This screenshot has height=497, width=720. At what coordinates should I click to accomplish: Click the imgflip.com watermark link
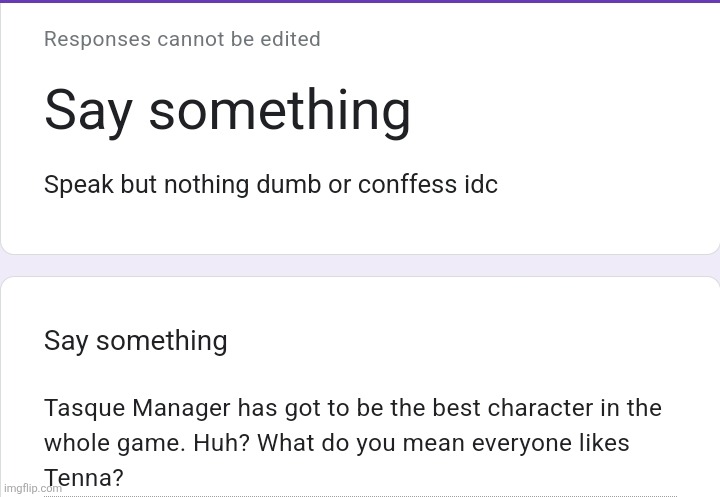tap(32, 488)
